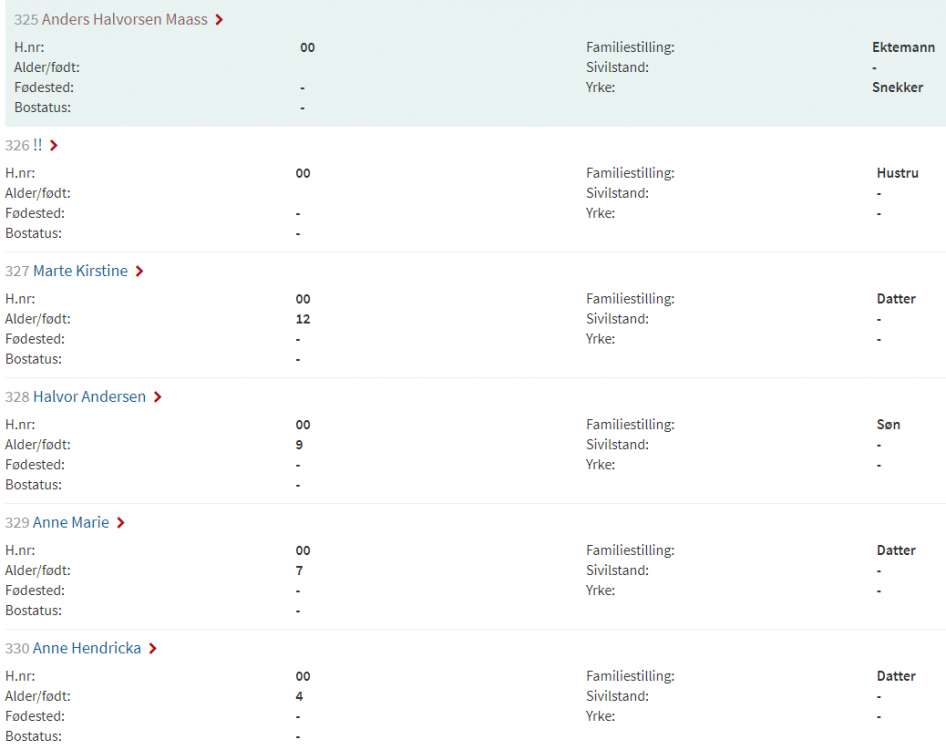The image size is (946, 750).
Task: Open the Anders Halvorsen Maass person link
Action: point(124,20)
